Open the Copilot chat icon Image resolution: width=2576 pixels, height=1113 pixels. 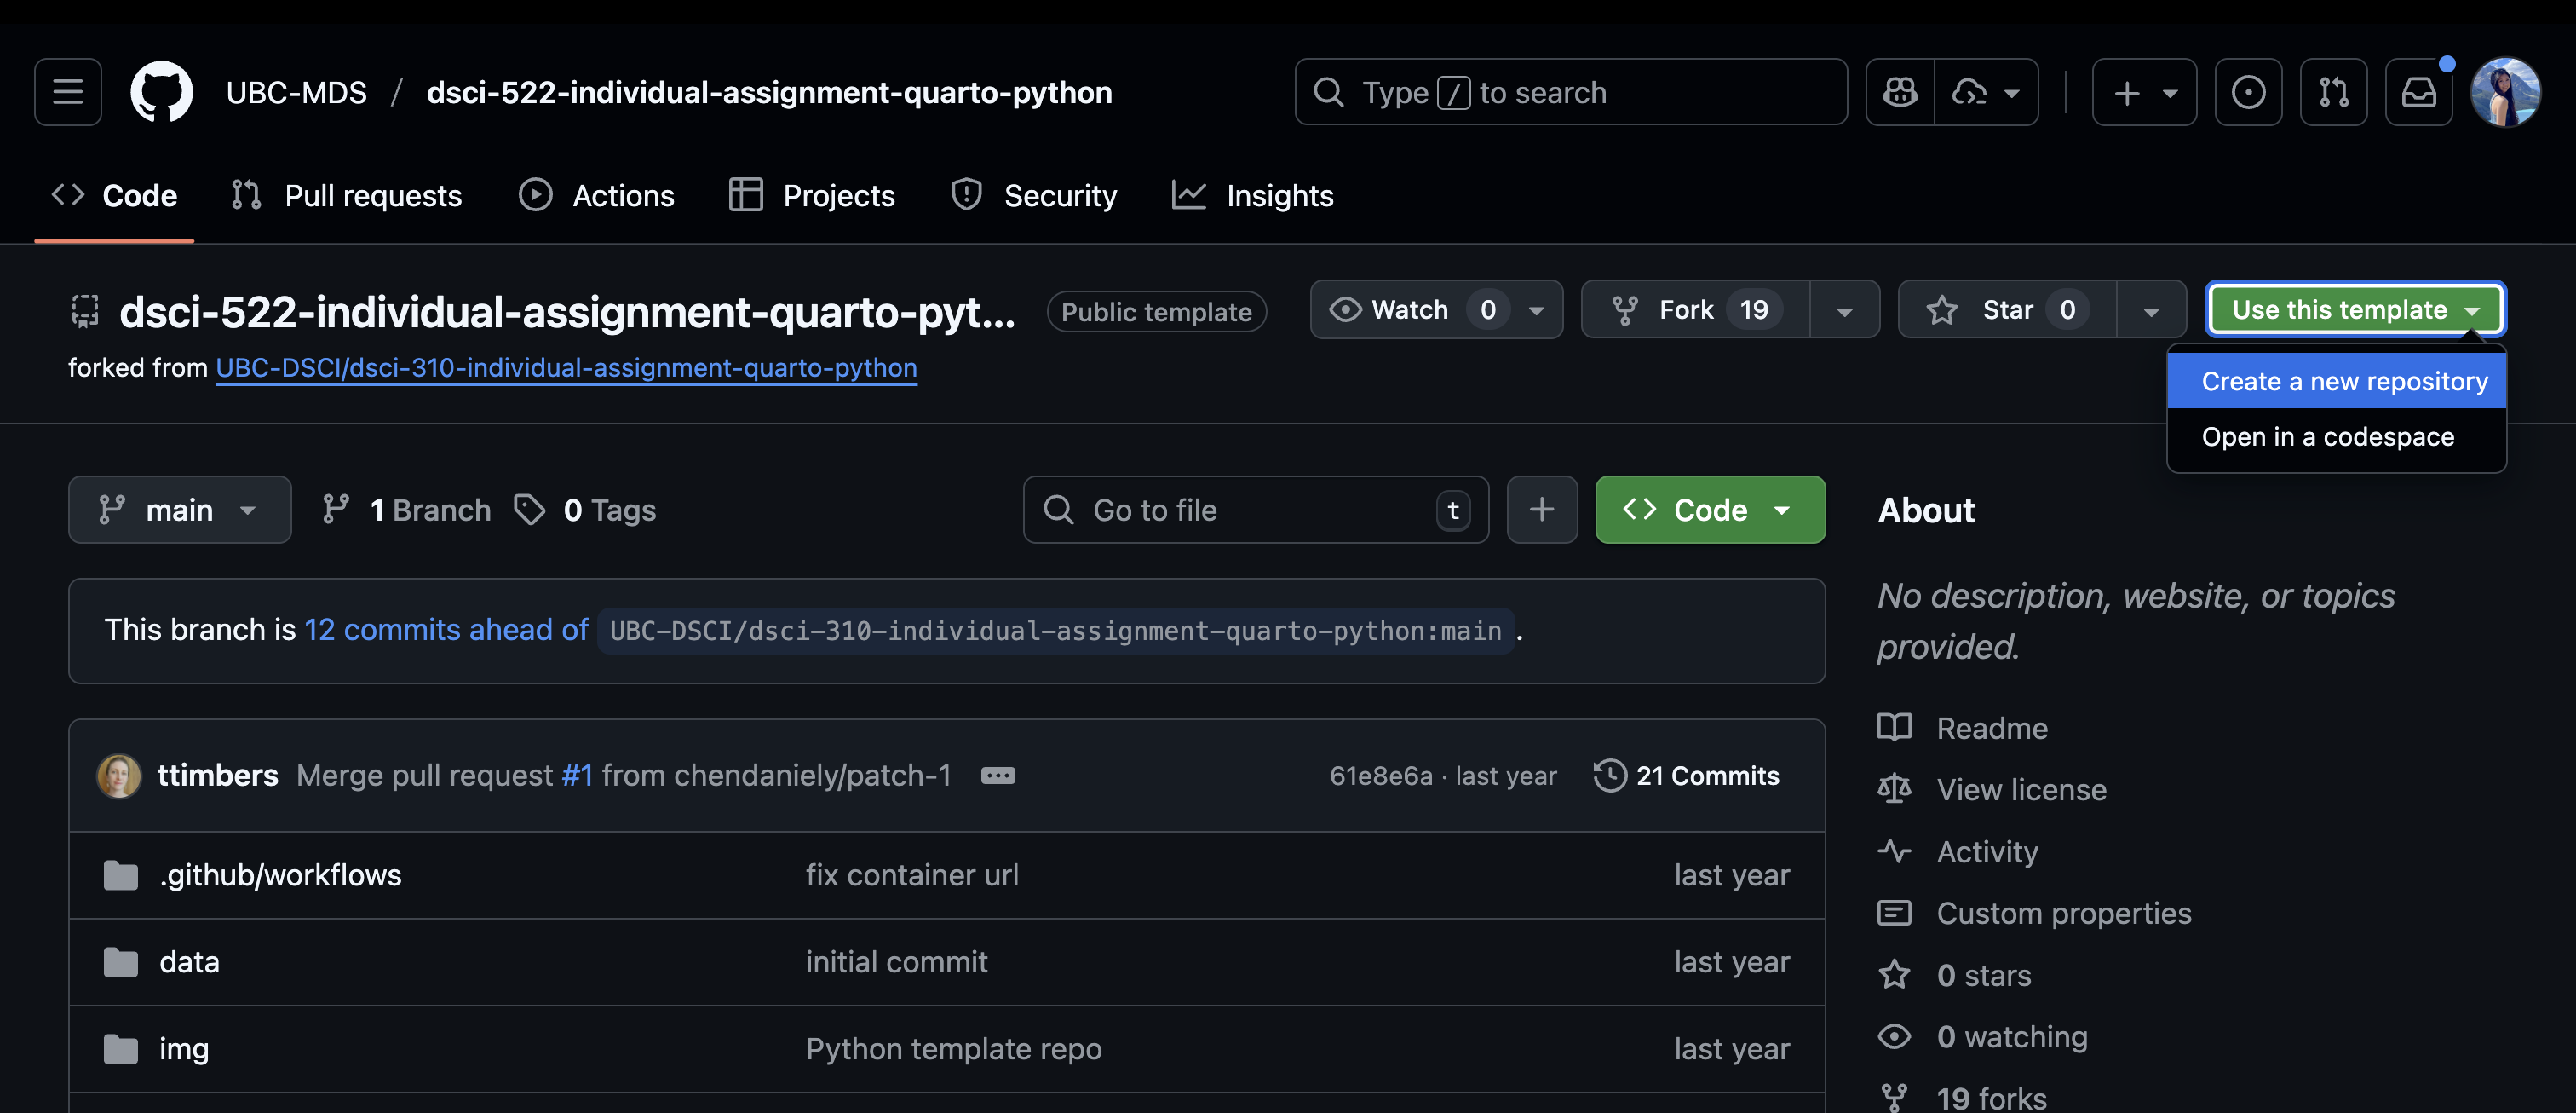(x=1900, y=92)
